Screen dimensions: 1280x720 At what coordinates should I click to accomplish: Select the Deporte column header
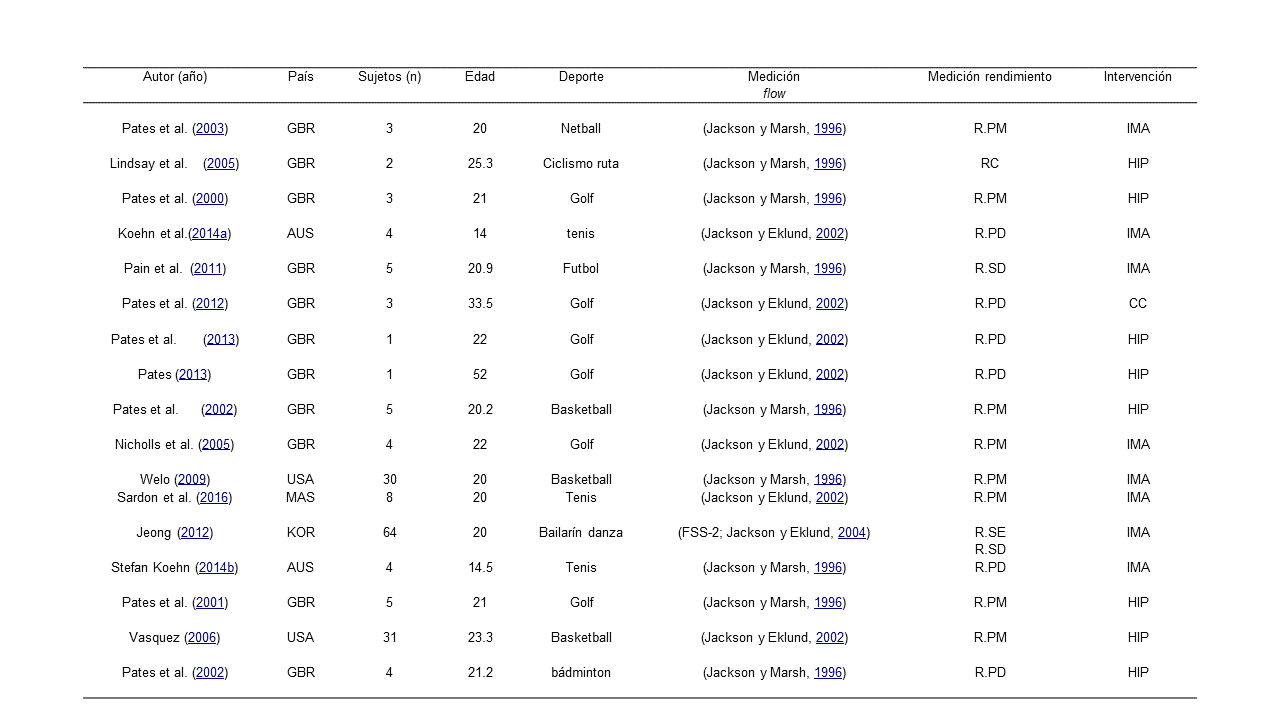(x=581, y=77)
